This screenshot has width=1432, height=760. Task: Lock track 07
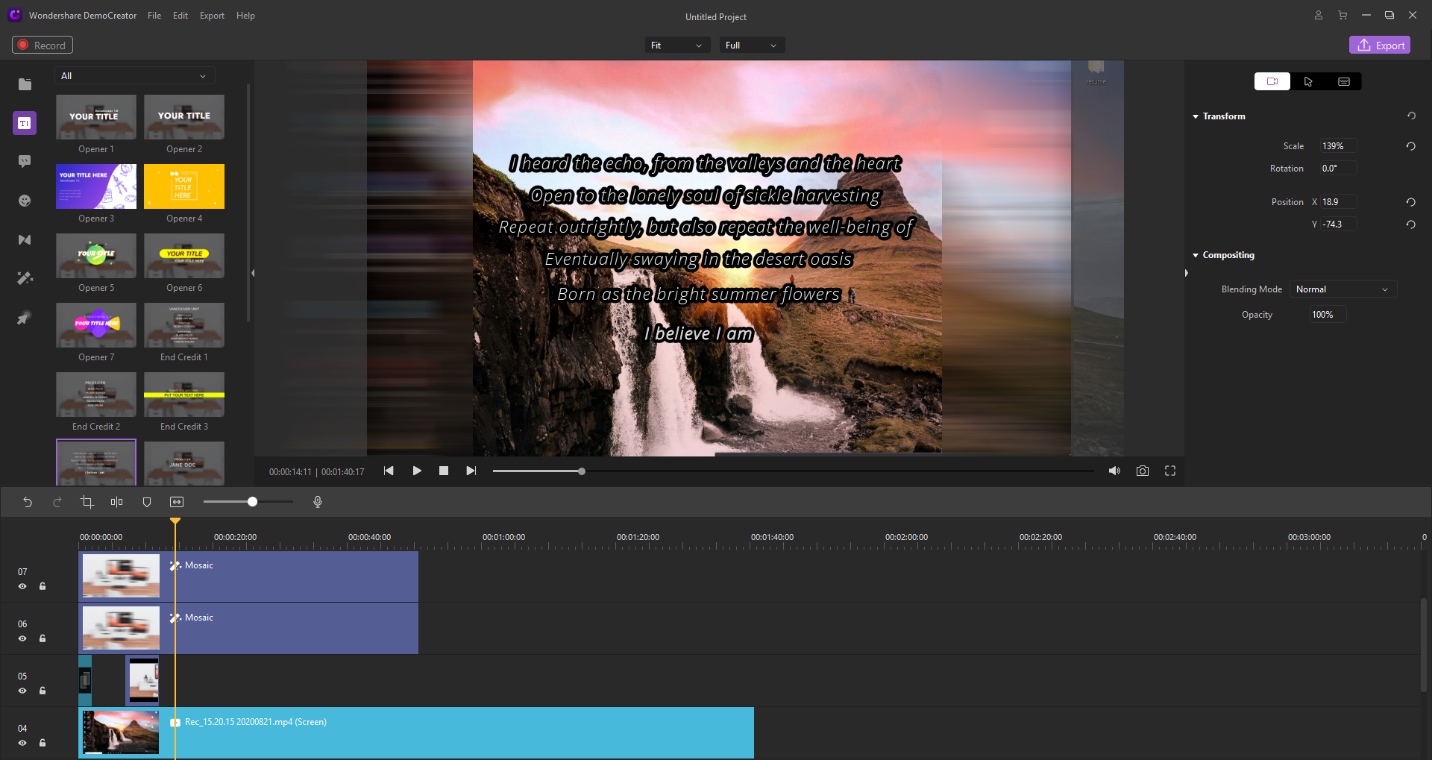pos(42,587)
